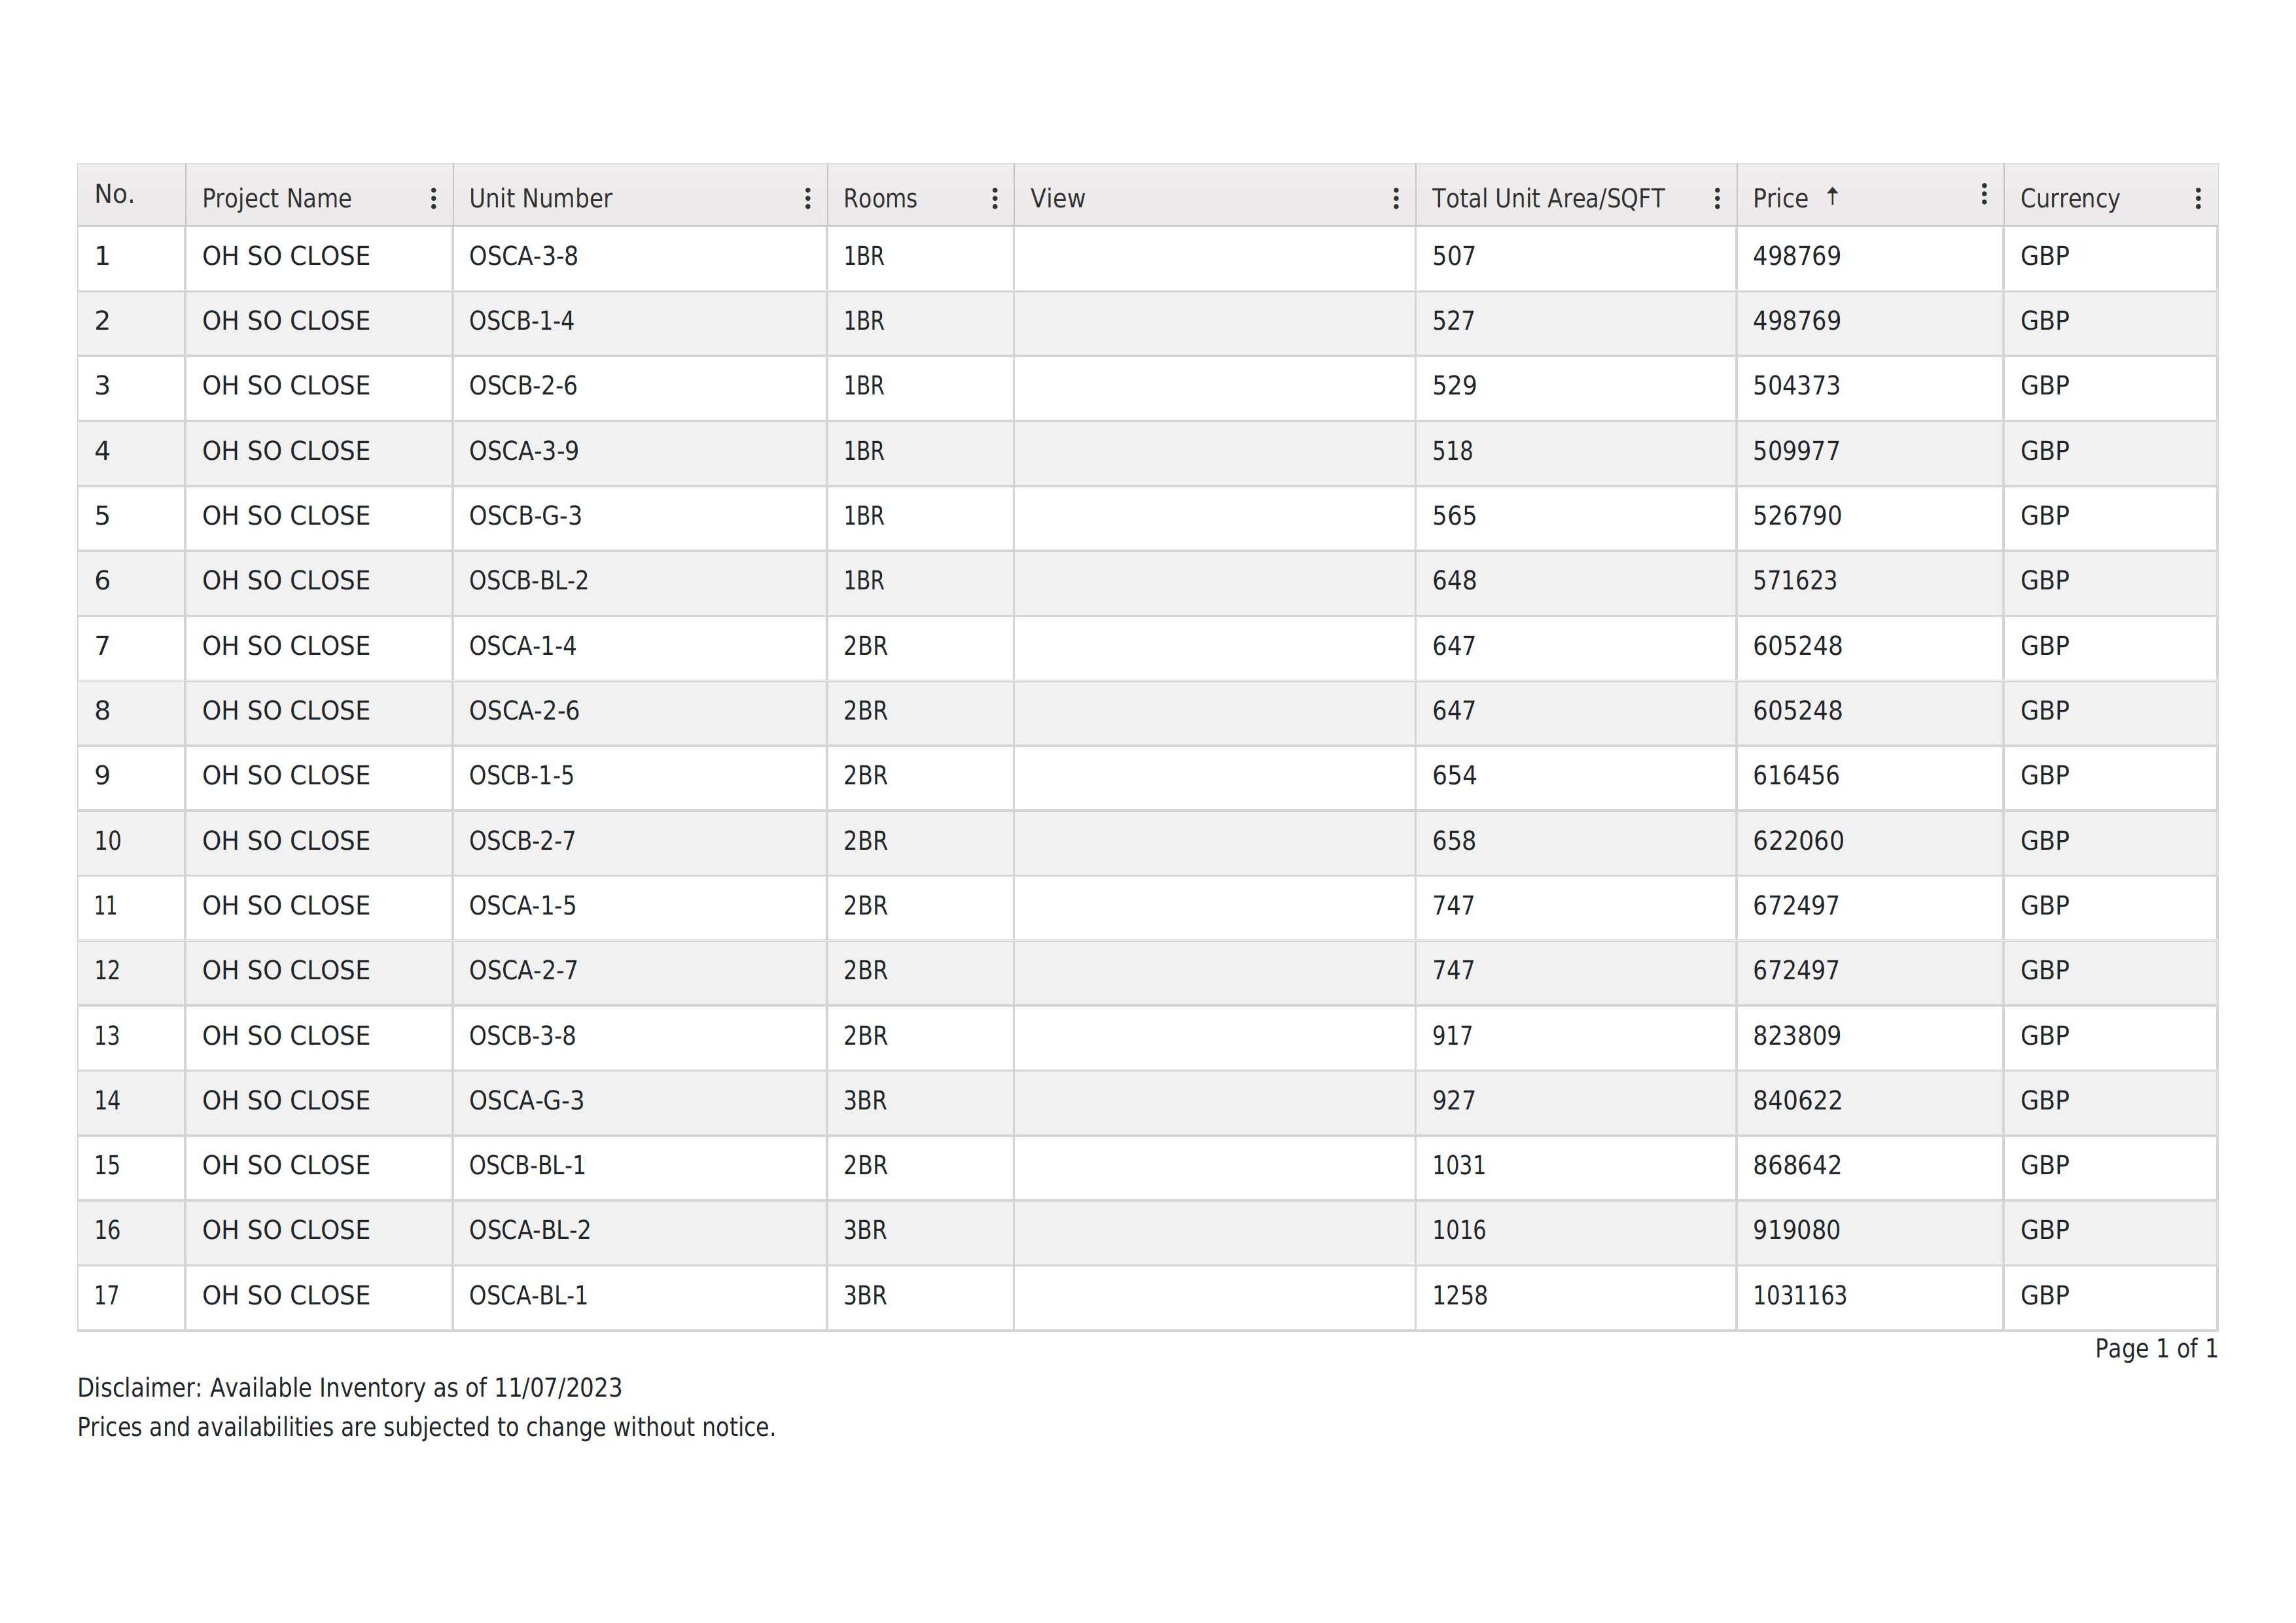The height and width of the screenshot is (1623, 2296).
Task: Select unit number OSCB-G-3
Action: pos(525,516)
